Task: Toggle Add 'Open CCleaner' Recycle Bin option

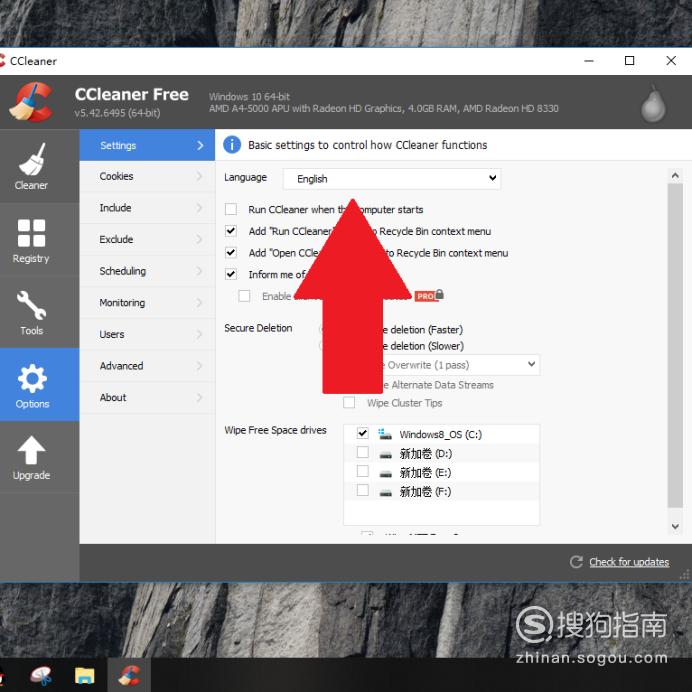Action: coord(231,252)
